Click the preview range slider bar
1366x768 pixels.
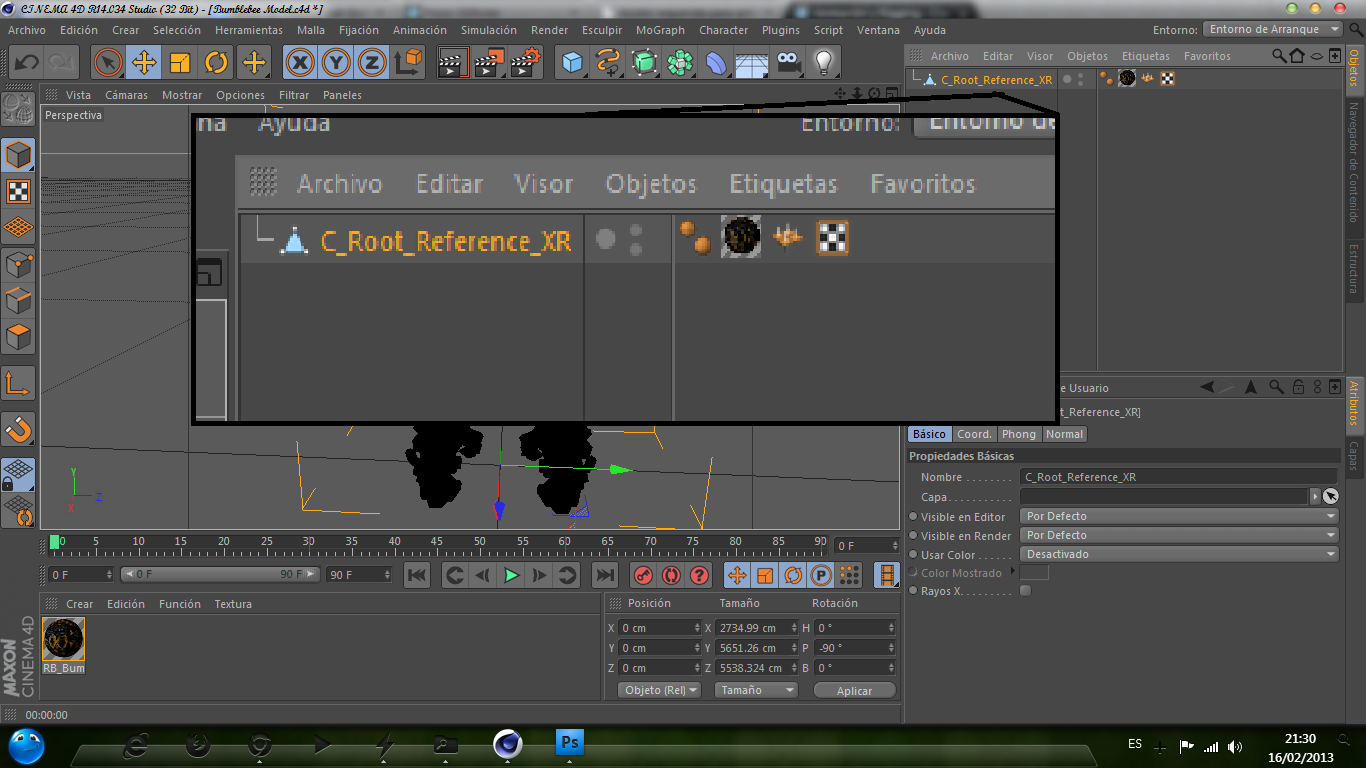pos(220,574)
